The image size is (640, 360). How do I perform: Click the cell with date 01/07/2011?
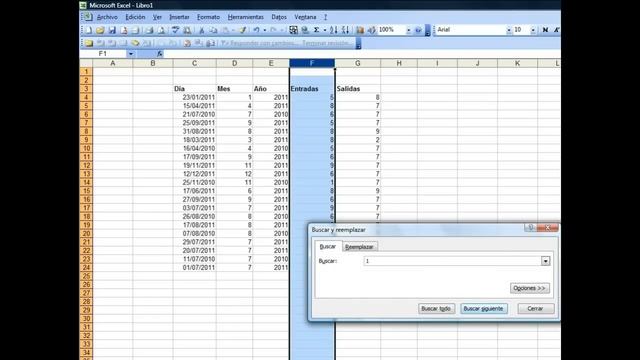194,267
